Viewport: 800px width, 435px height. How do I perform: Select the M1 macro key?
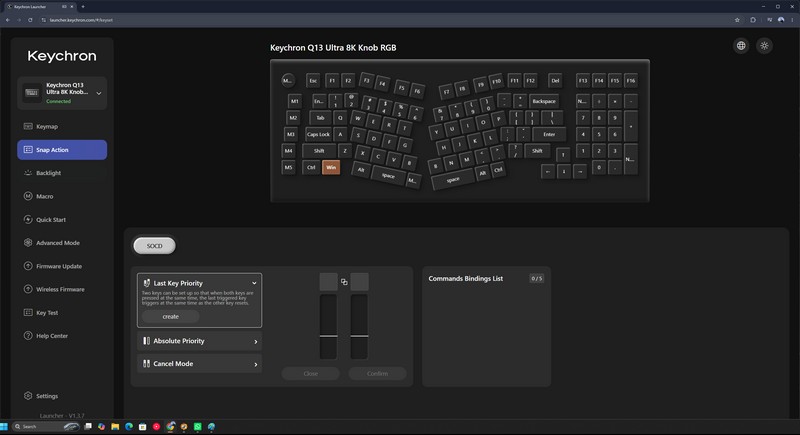(x=294, y=101)
